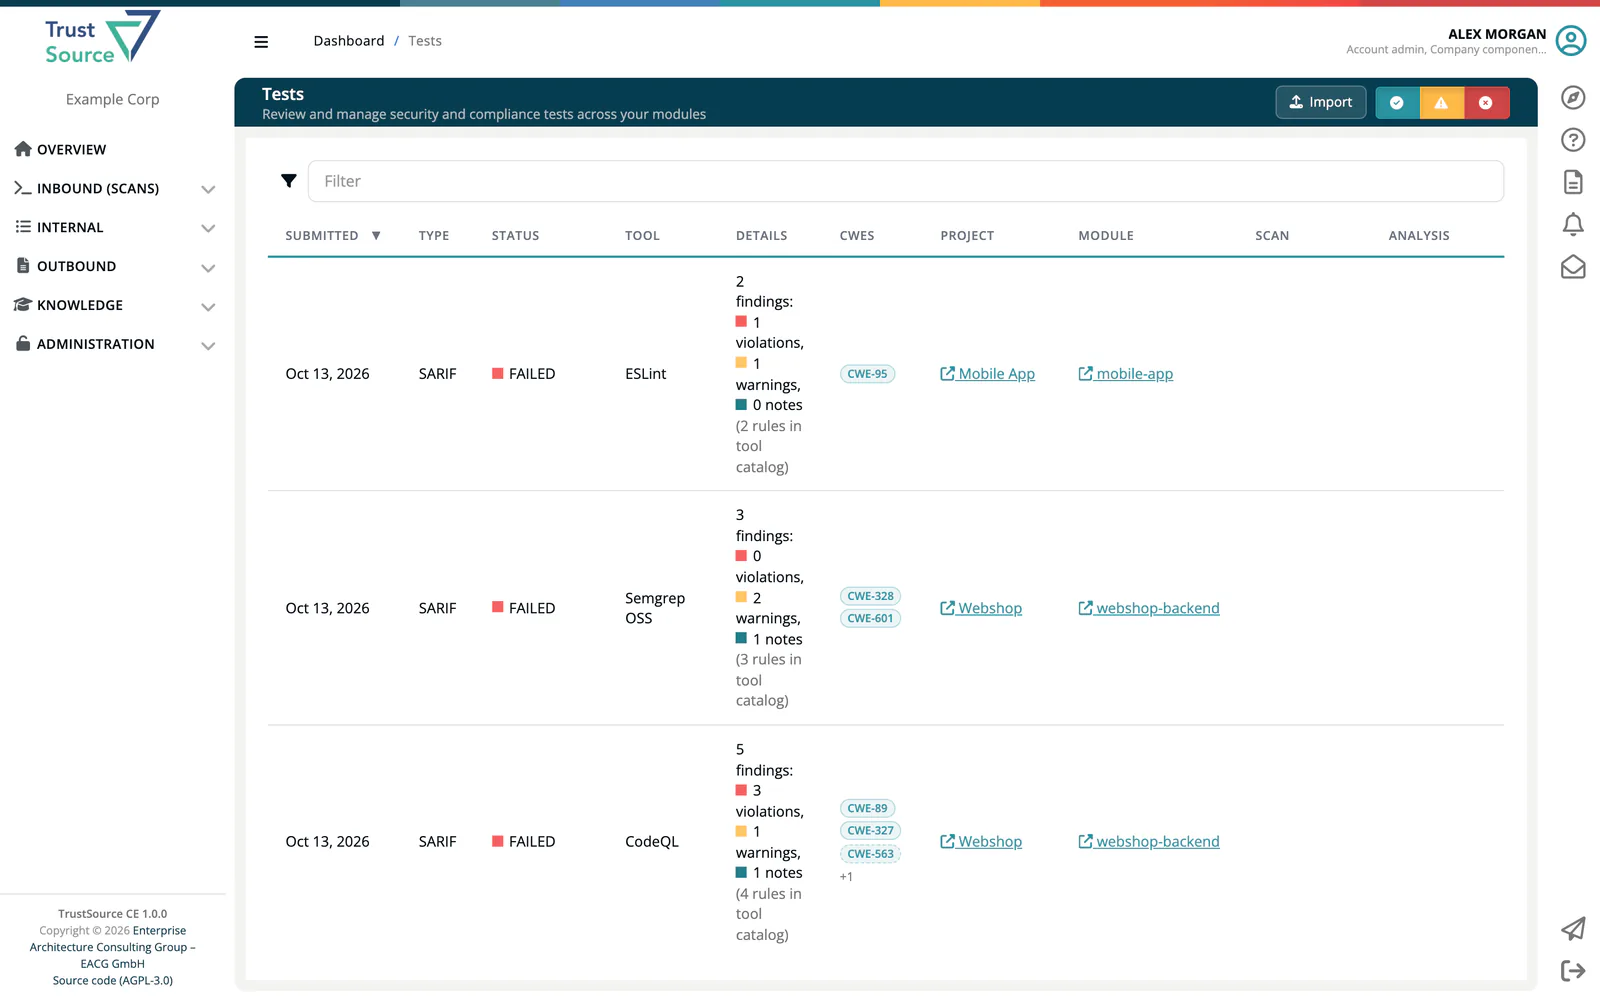1600x1000 pixels.
Task: Click the Filter input field
Action: click(906, 181)
